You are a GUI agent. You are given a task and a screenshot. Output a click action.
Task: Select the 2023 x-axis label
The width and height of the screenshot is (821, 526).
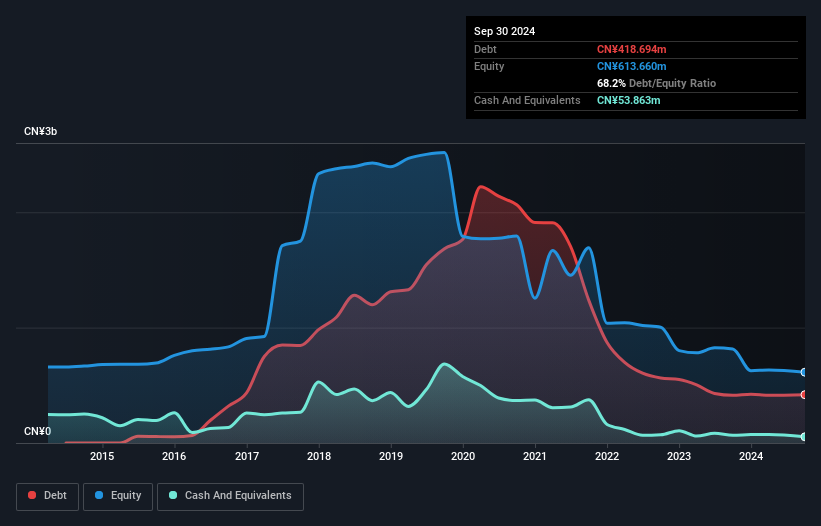tap(679, 456)
